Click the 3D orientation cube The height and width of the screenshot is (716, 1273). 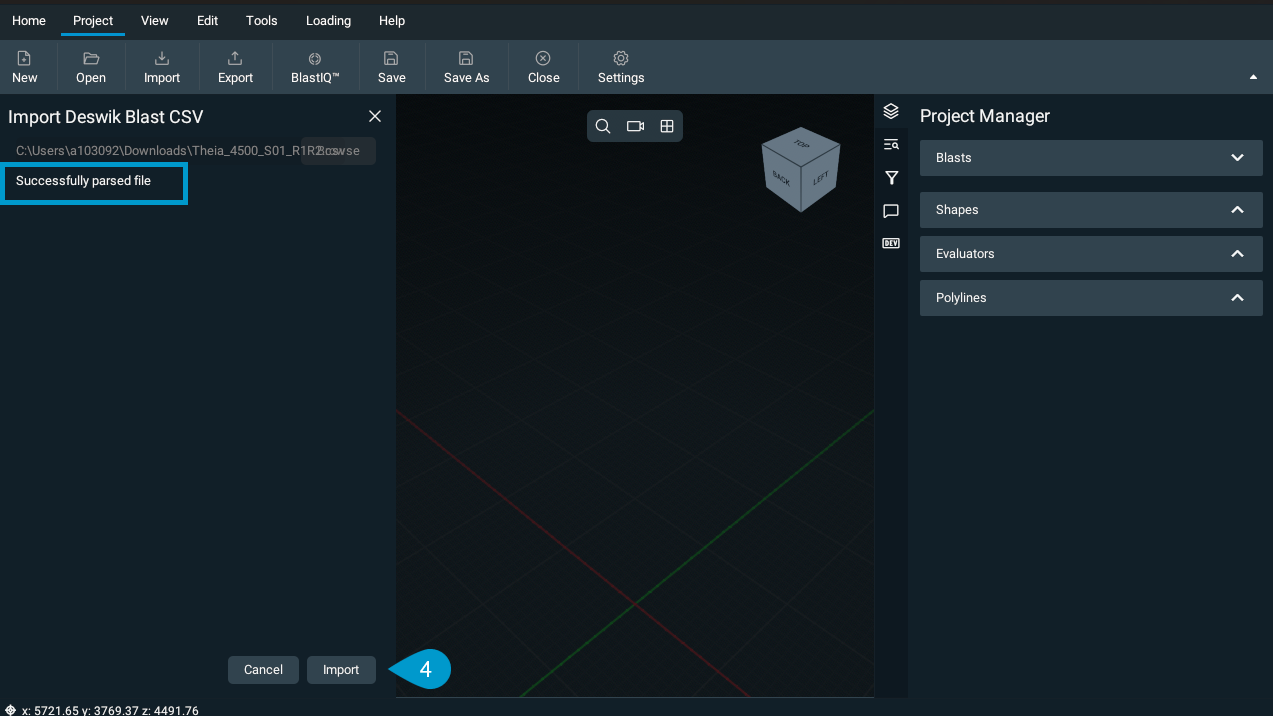pos(801,169)
